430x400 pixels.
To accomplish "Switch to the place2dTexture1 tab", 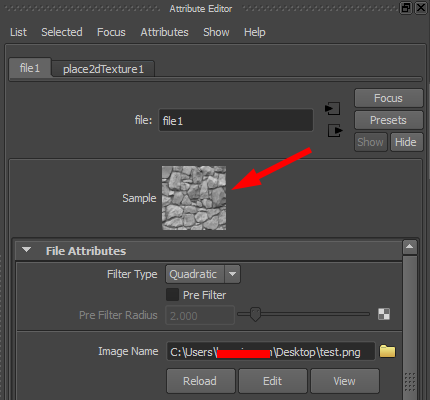I will pyautogui.click(x=103, y=69).
